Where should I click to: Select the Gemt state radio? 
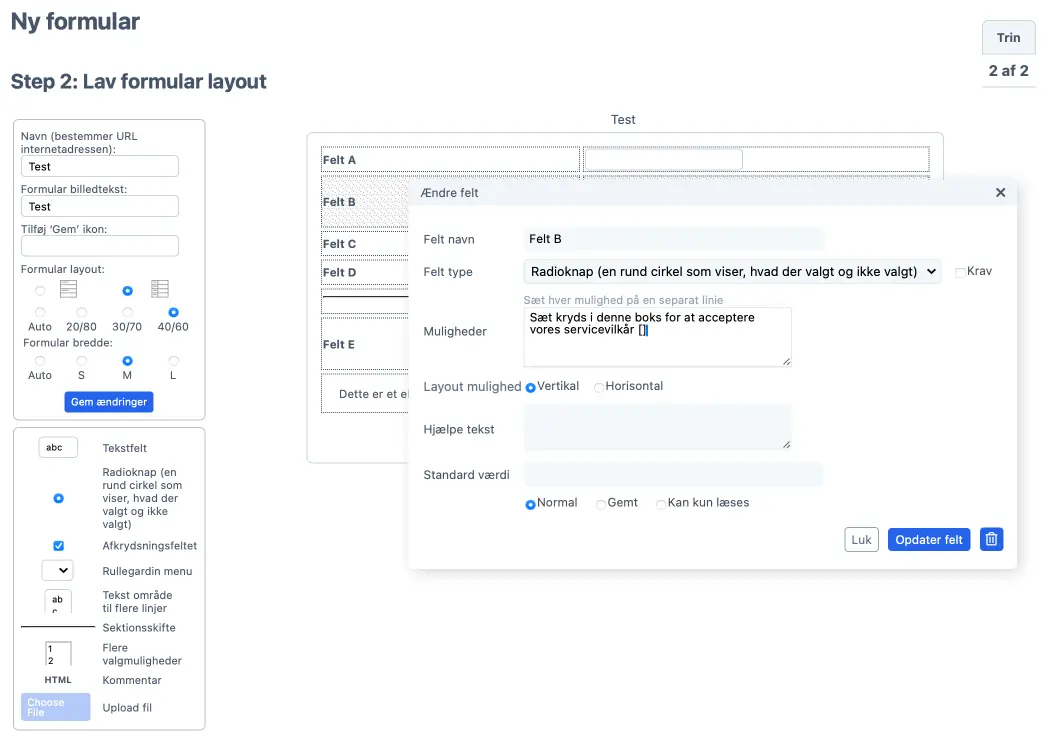click(x=601, y=504)
